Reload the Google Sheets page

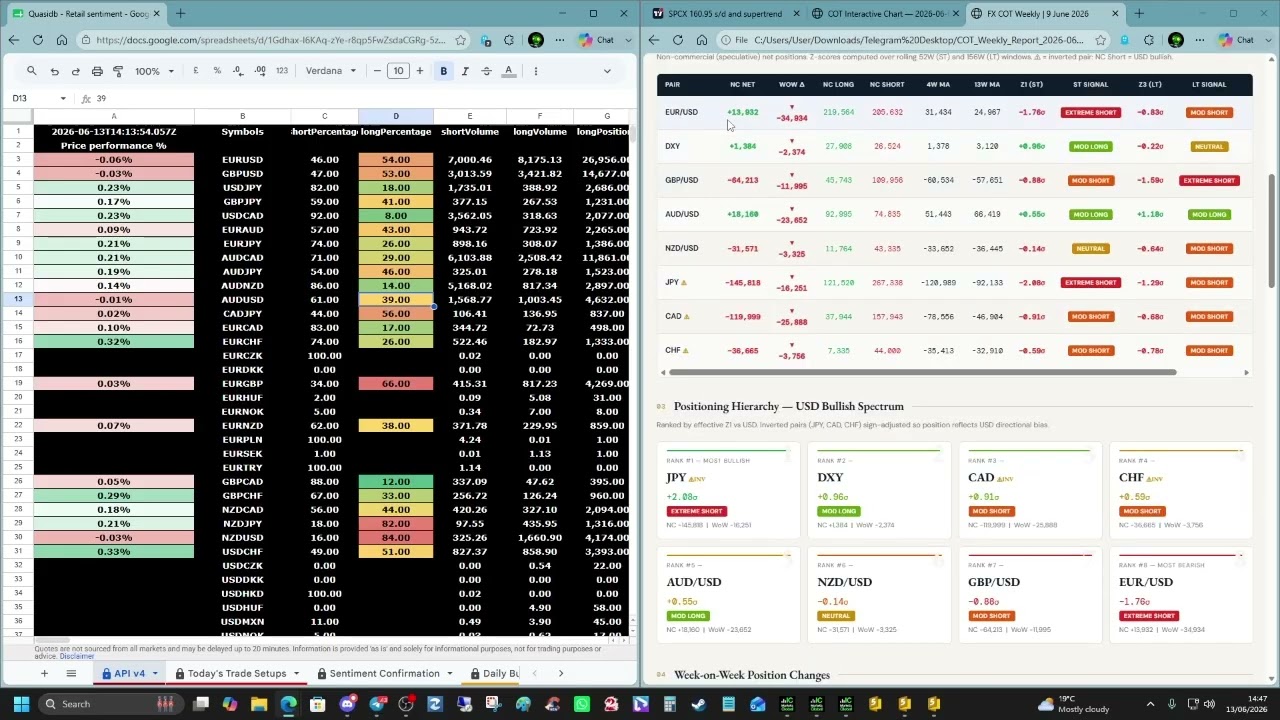[x=38, y=40]
